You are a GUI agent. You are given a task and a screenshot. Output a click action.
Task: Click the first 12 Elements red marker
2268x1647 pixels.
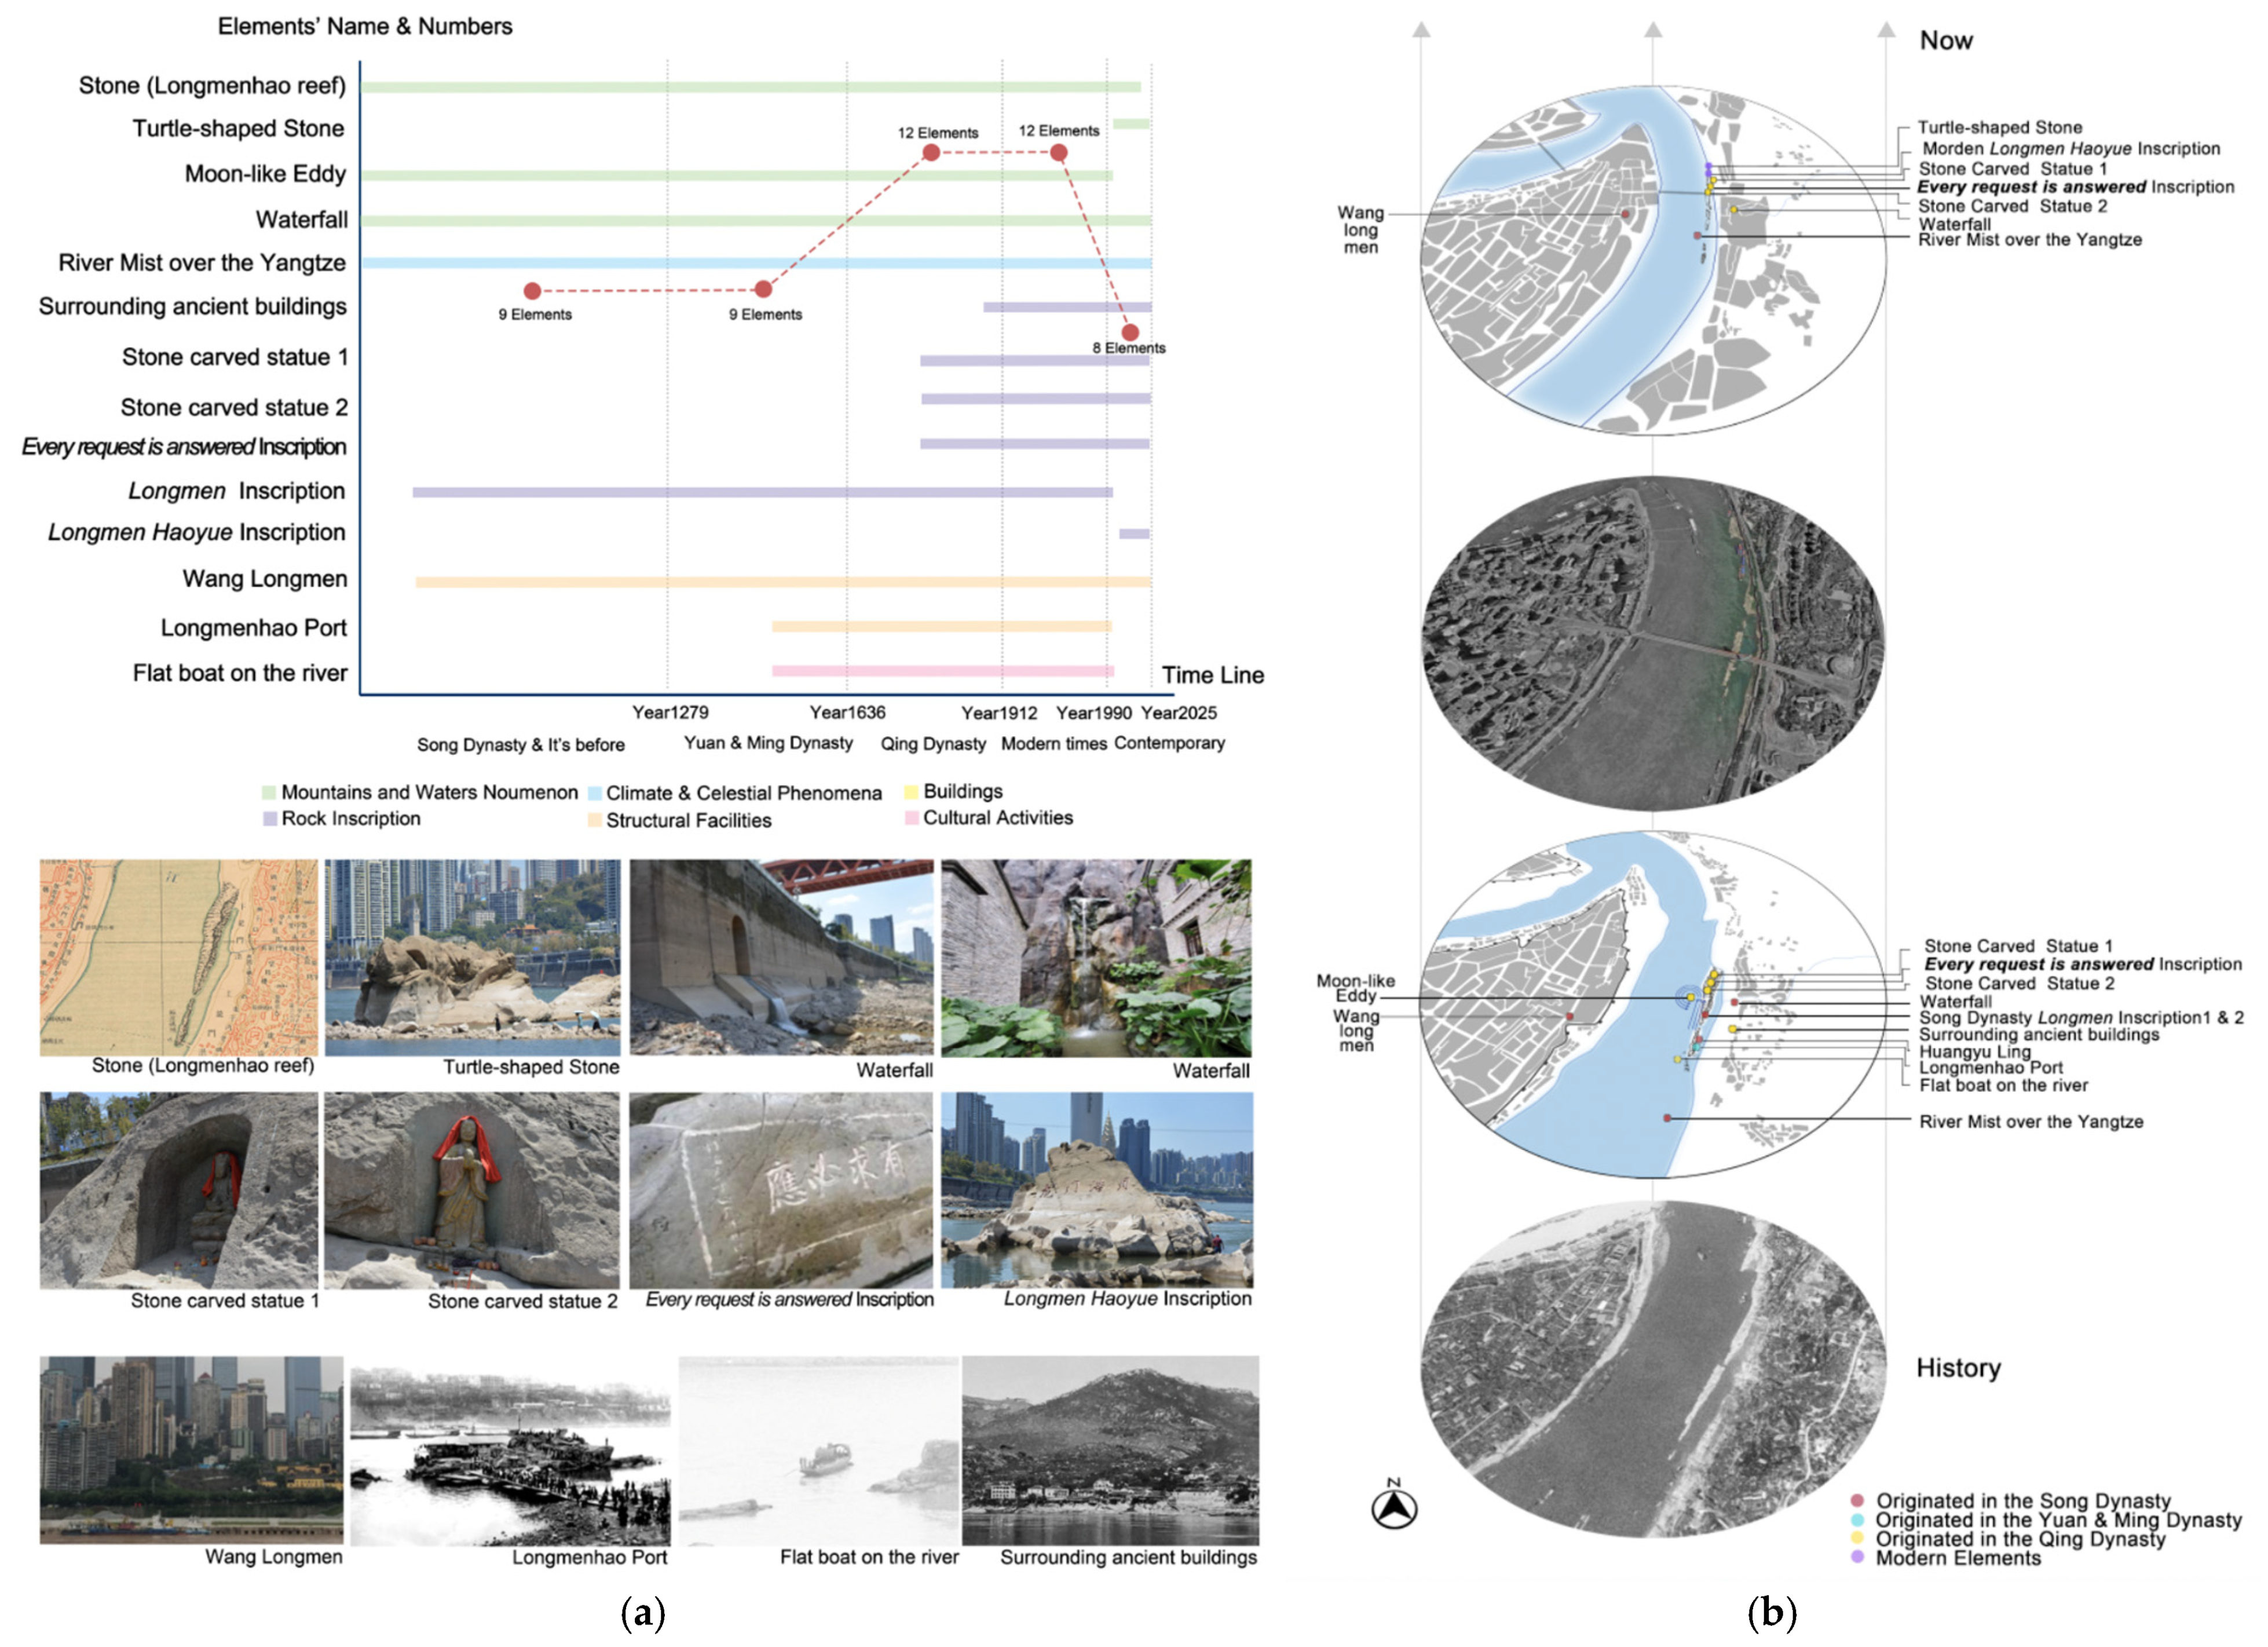click(x=931, y=153)
